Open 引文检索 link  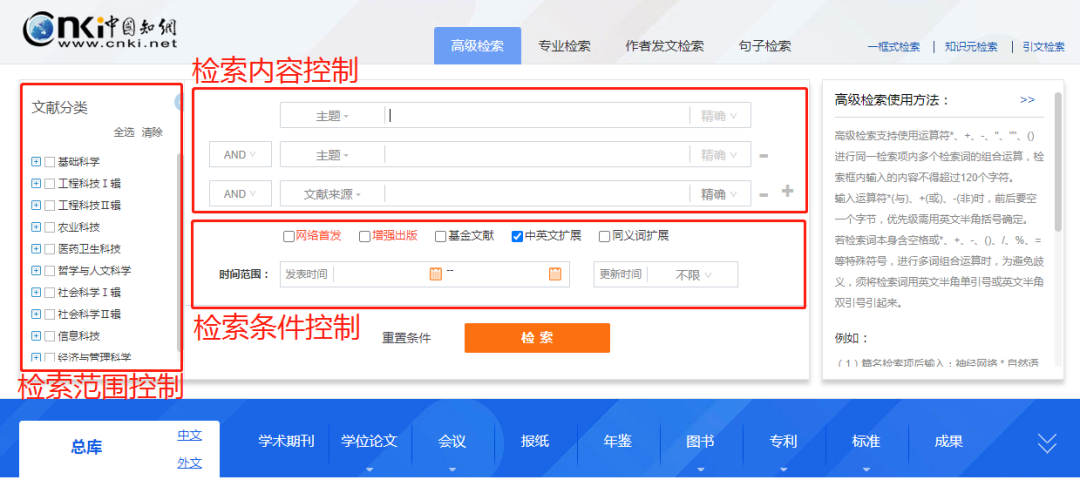[x=1043, y=47]
